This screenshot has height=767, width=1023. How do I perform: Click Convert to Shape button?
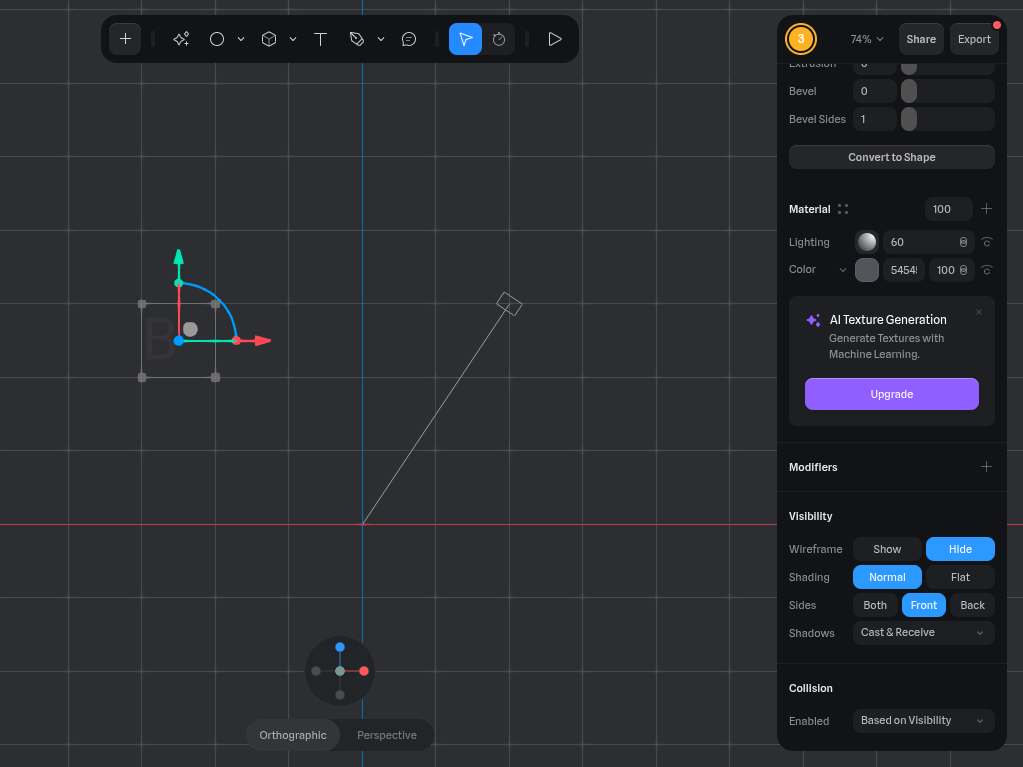[891, 157]
